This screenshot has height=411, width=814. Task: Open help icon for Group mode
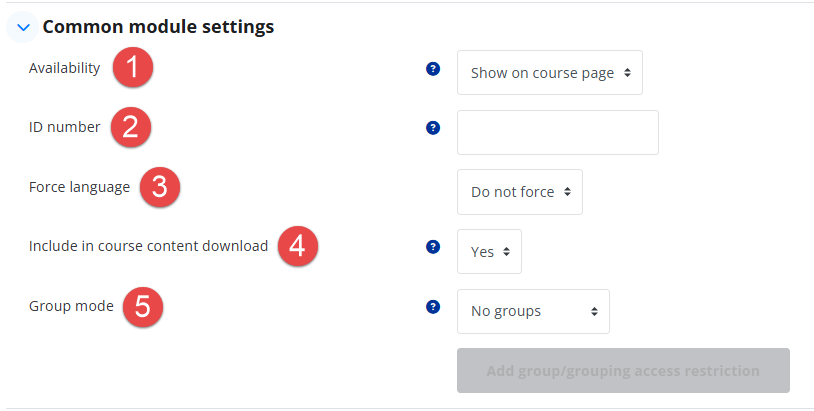[x=433, y=307]
